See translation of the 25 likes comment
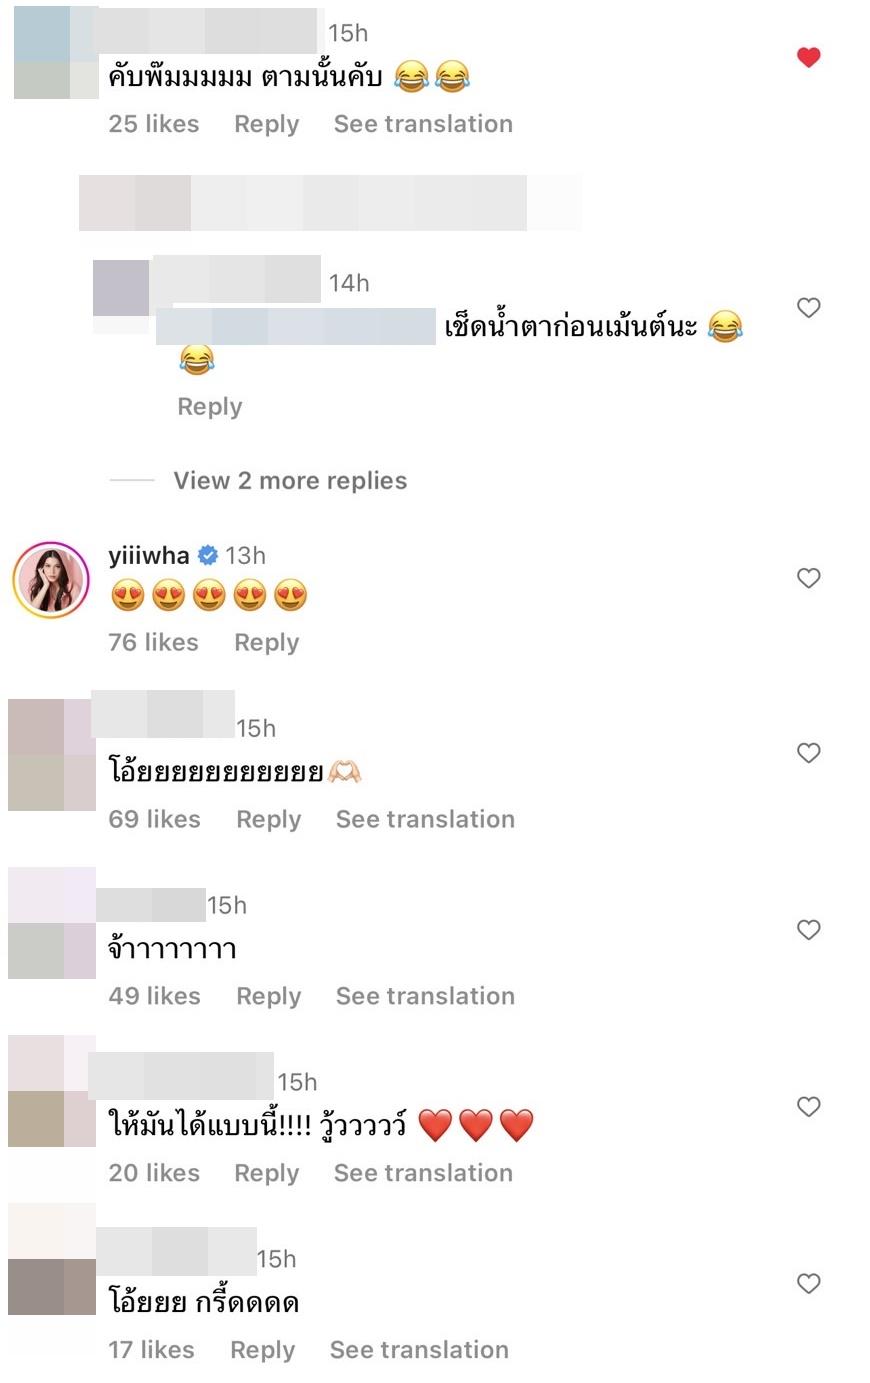The height and width of the screenshot is (1383, 870). pyautogui.click(x=423, y=124)
